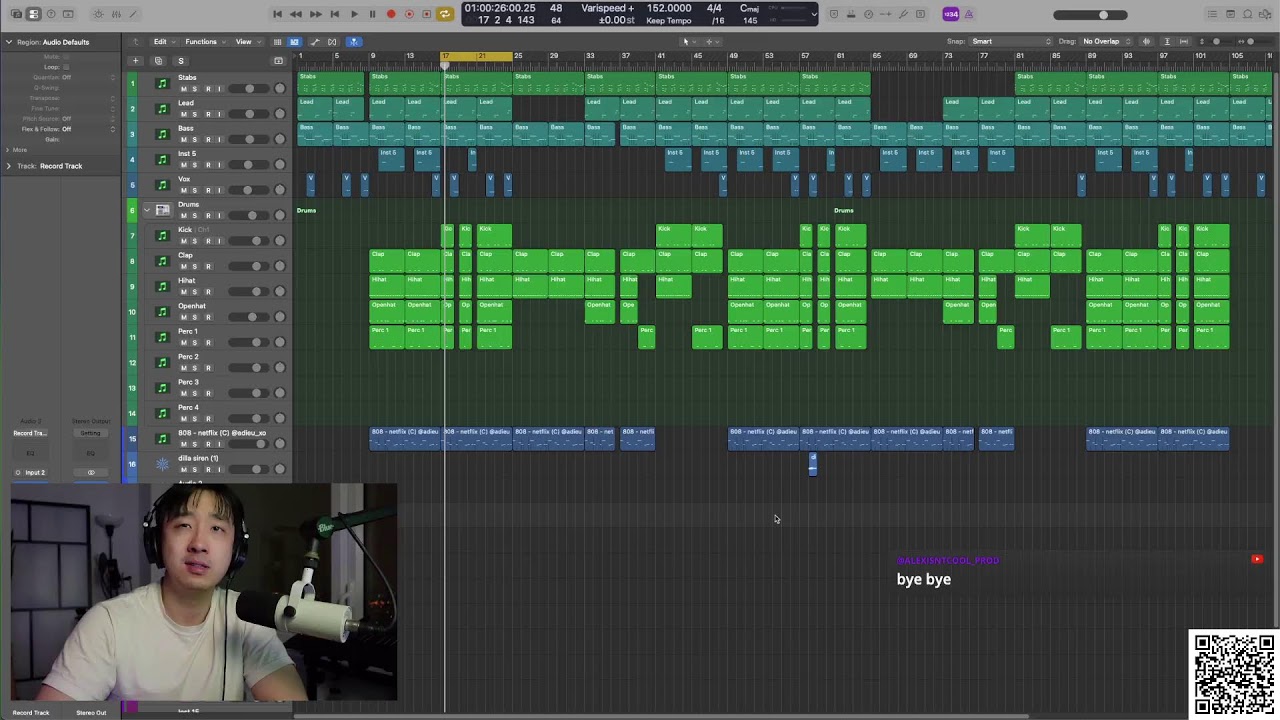Screen dimensions: 1280x720
Task: Open the Smart Controls dial icon
Action: (x=98, y=14)
